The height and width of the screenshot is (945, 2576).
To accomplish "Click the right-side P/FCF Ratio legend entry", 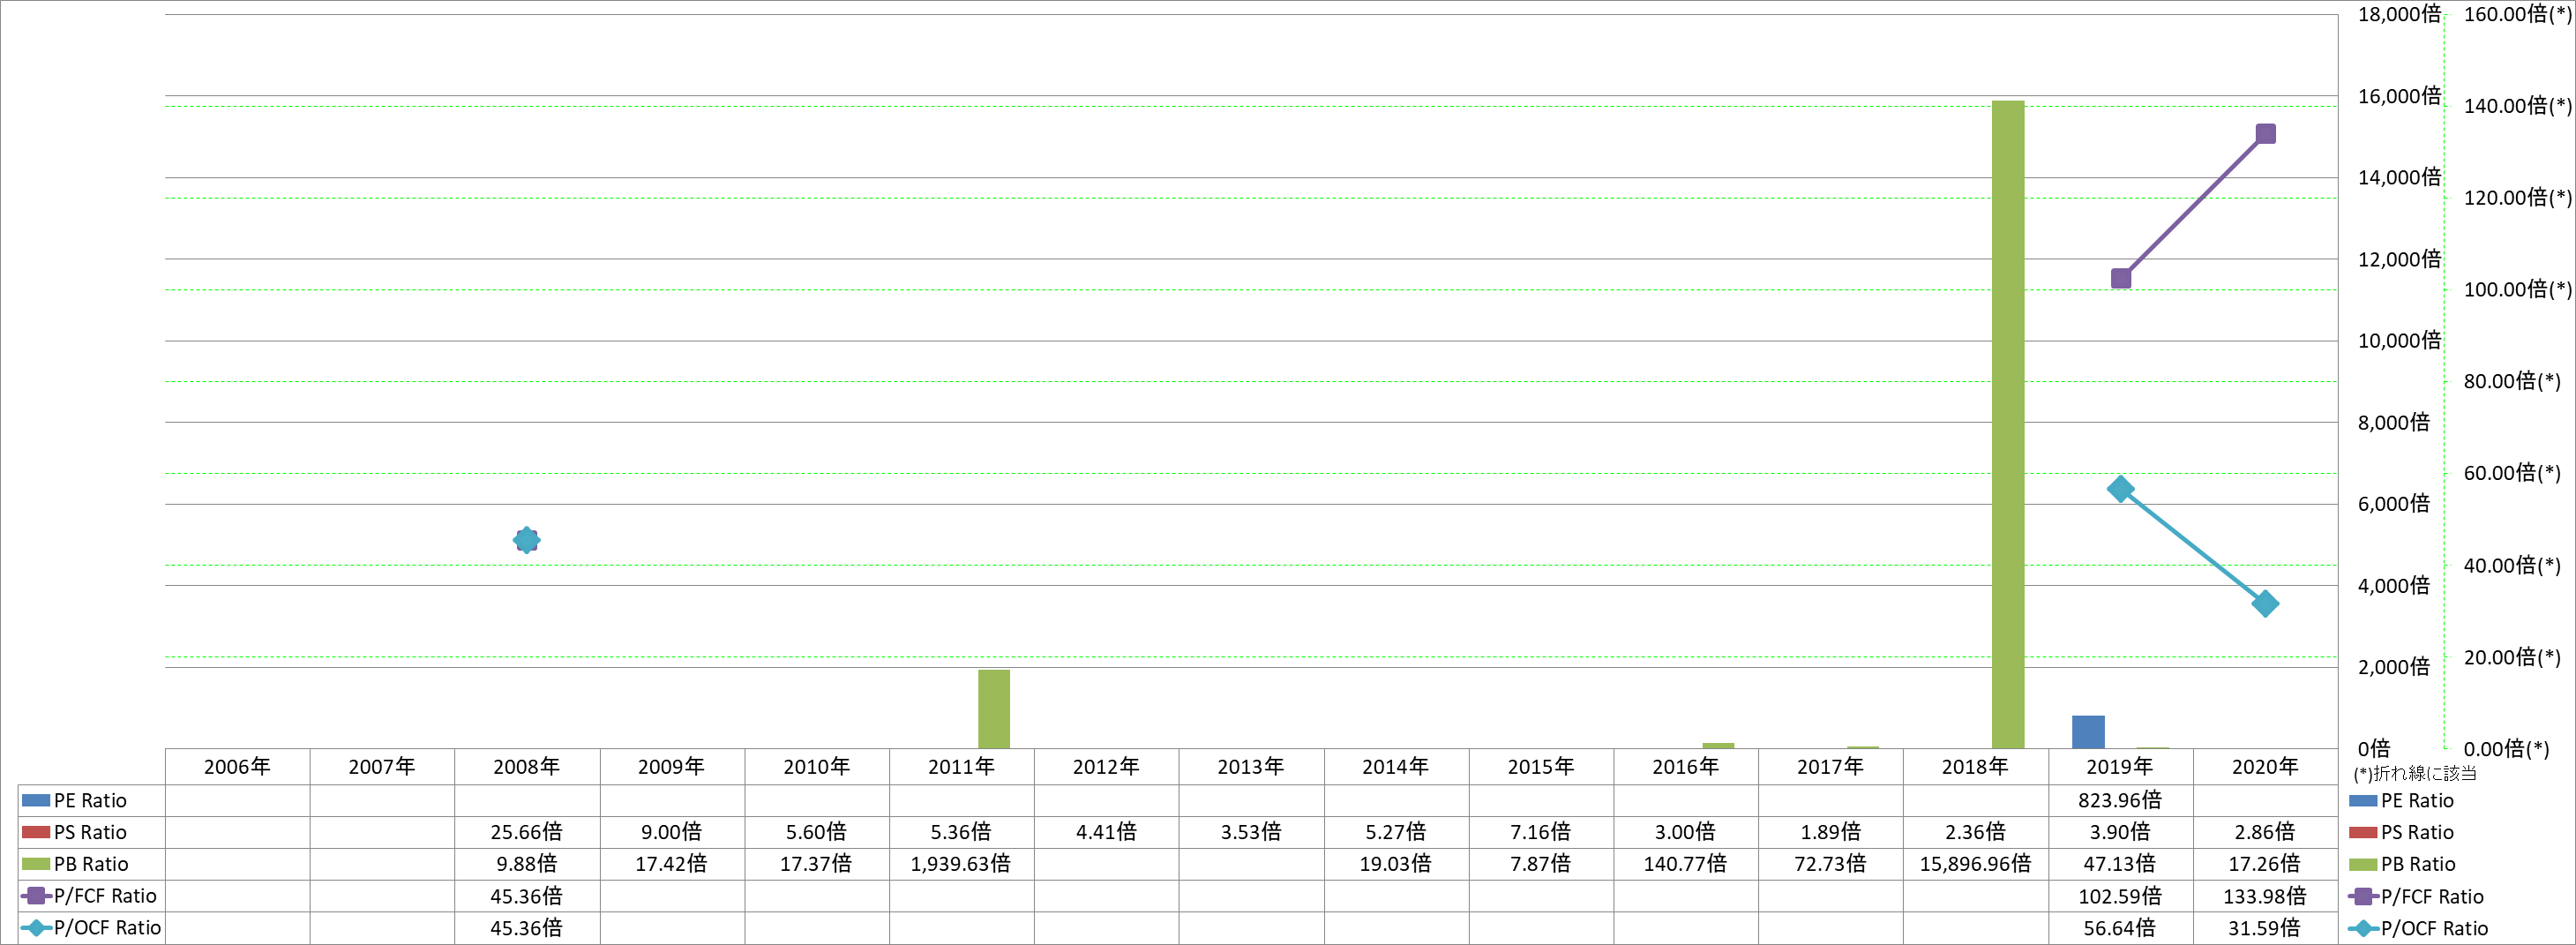I will coord(2416,896).
